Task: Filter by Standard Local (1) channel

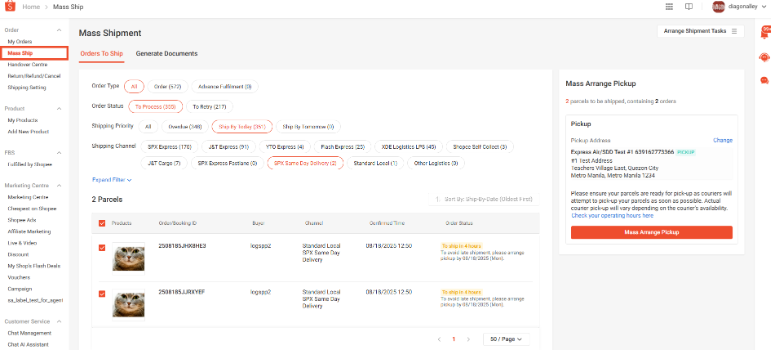Action: 376,163
